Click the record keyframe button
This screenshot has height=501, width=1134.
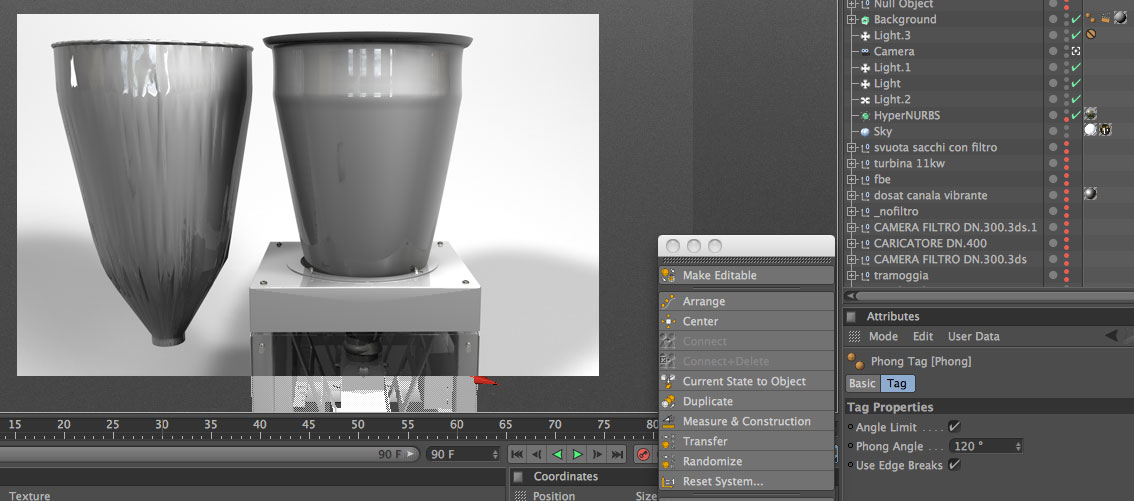pos(643,455)
